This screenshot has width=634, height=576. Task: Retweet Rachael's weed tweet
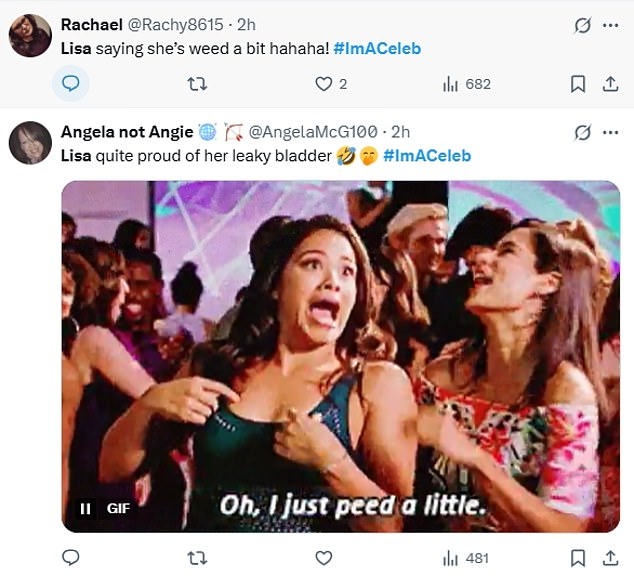[197, 84]
